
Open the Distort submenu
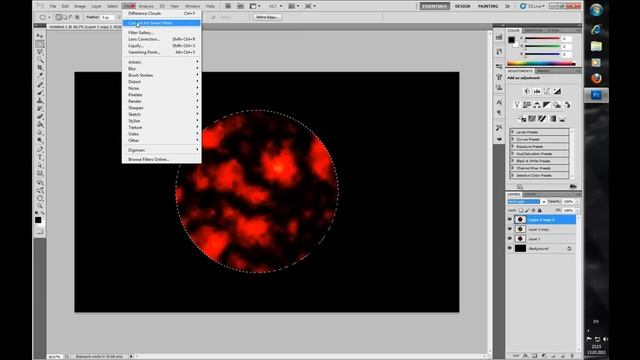(x=162, y=82)
